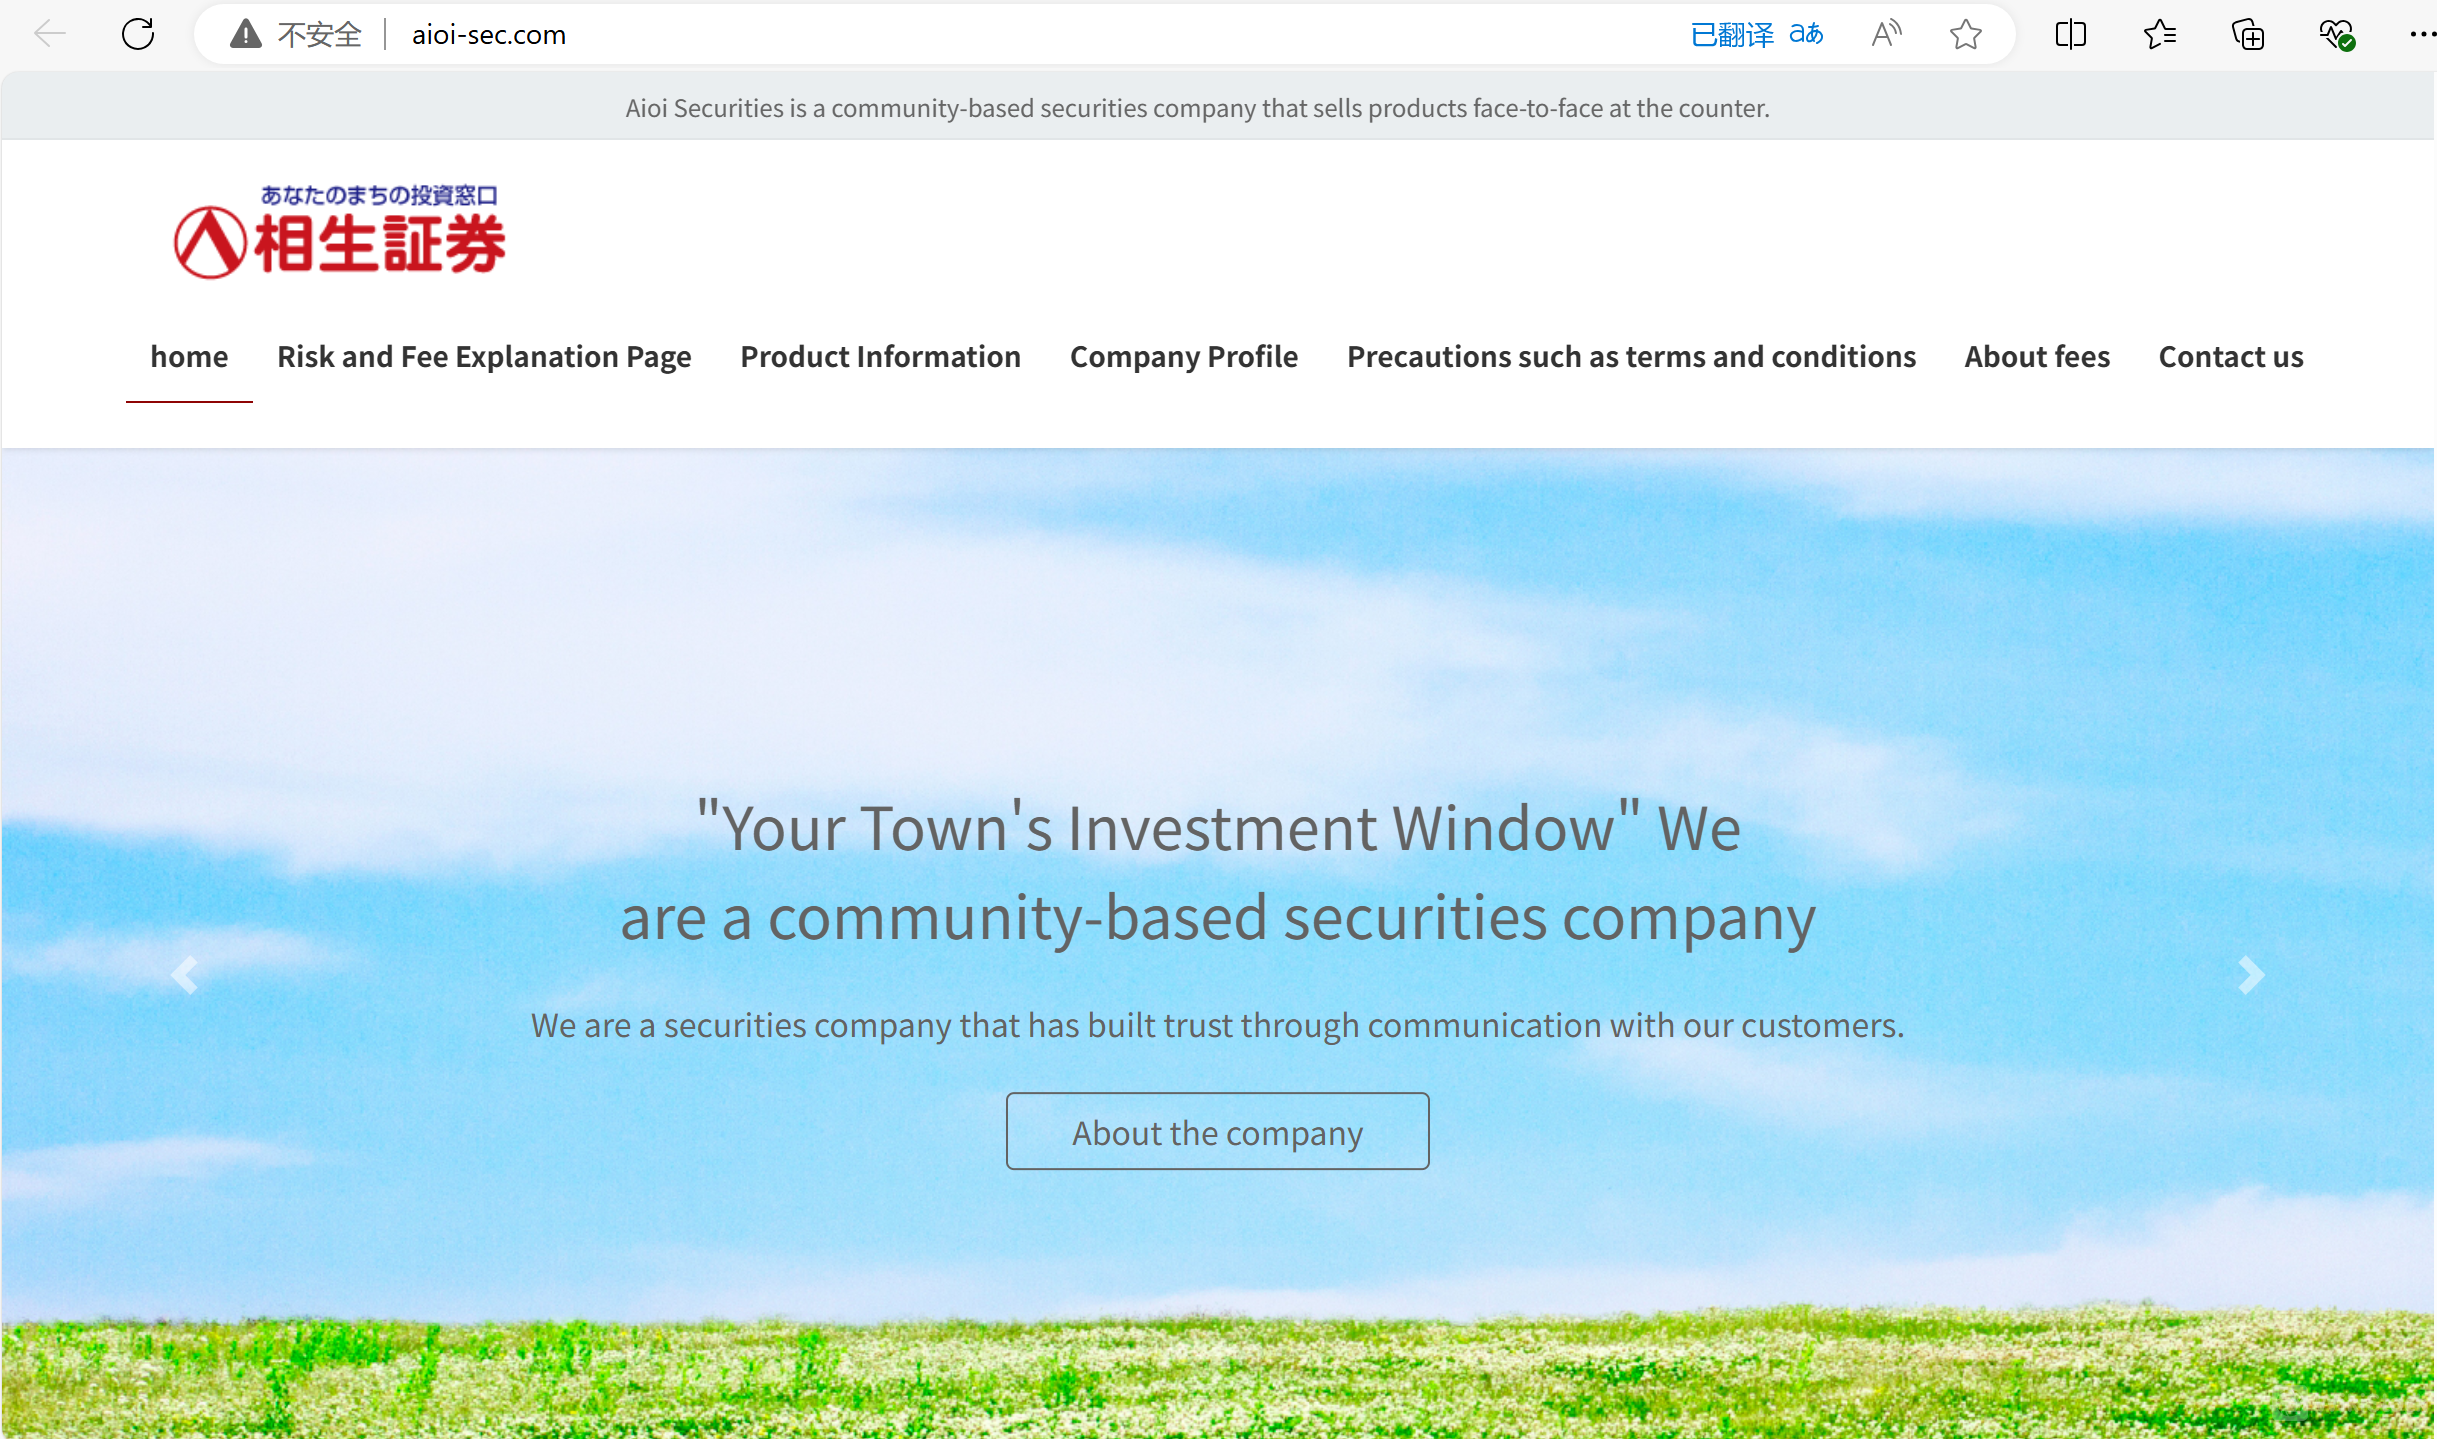
Task: Open About fees page
Action: click(2038, 355)
